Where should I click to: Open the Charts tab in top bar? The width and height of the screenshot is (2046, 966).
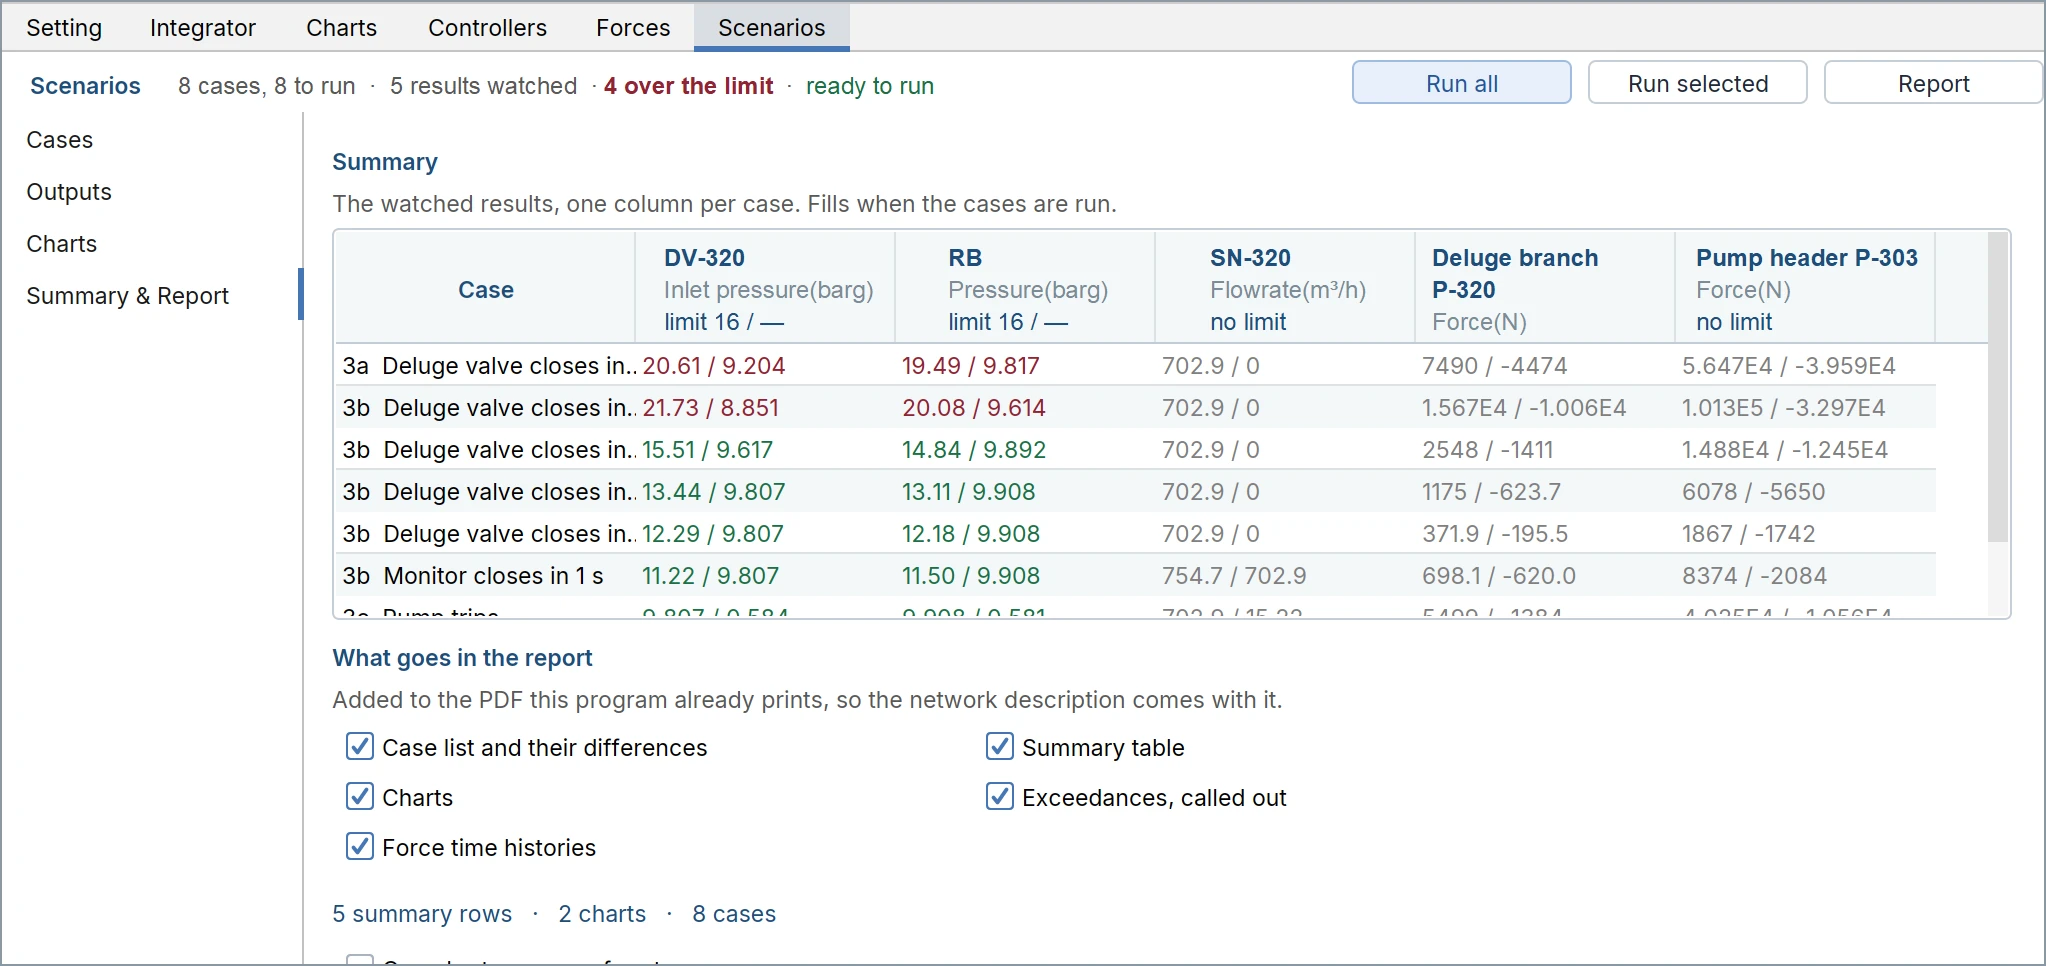coord(342,28)
